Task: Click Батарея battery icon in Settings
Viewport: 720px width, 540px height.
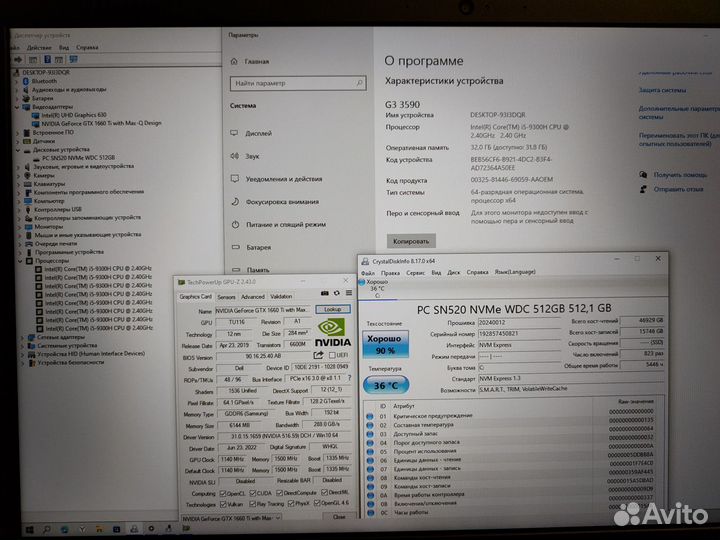Action: [236, 247]
